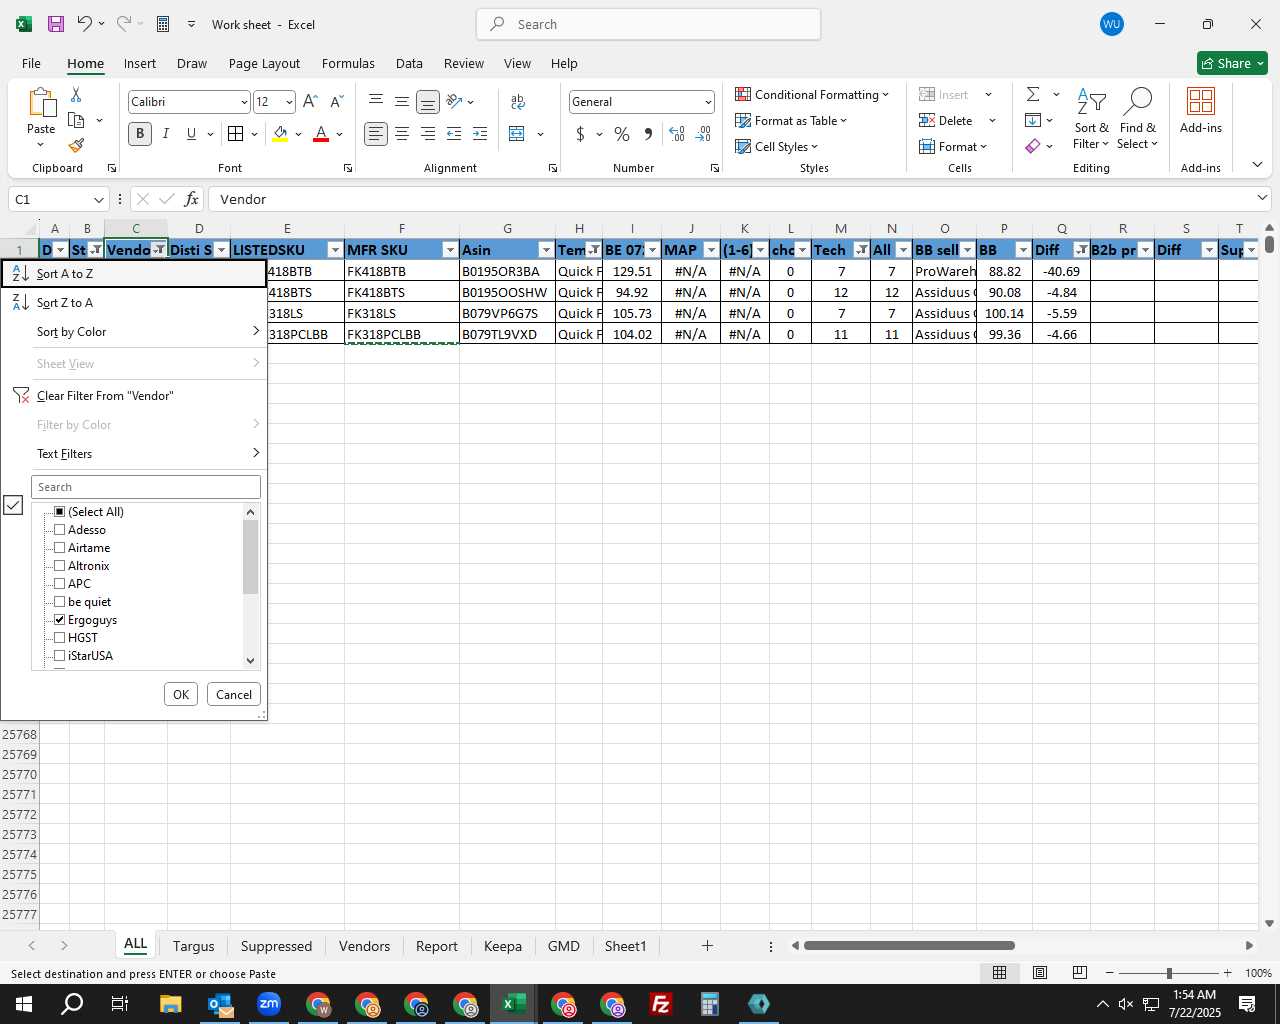The image size is (1280, 1024).
Task: Open FileZilla from taskbar
Action: (x=661, y=1004)
